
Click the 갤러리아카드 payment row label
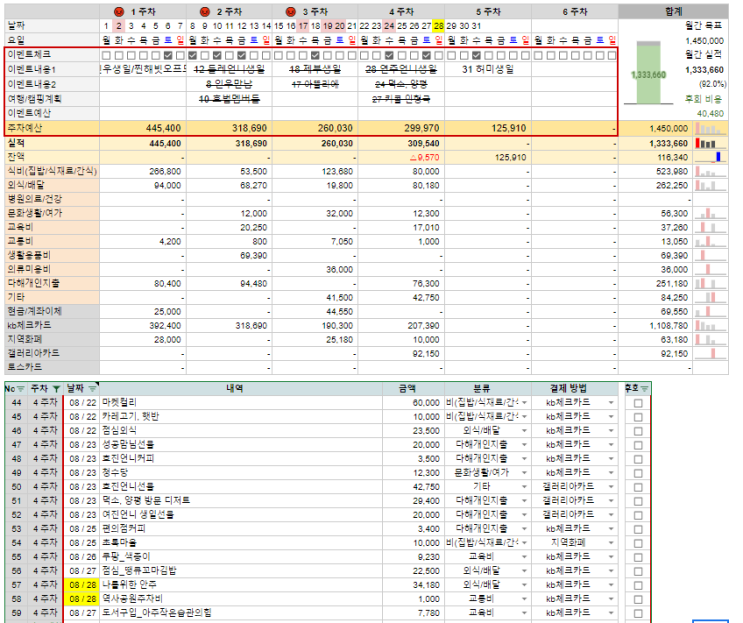pyautogui.click(x=52, y=353)
